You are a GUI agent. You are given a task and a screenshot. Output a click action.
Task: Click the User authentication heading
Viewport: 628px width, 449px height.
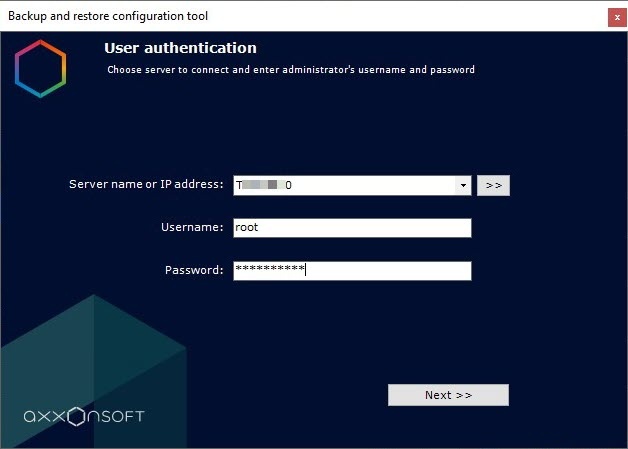tap(180, 48)
